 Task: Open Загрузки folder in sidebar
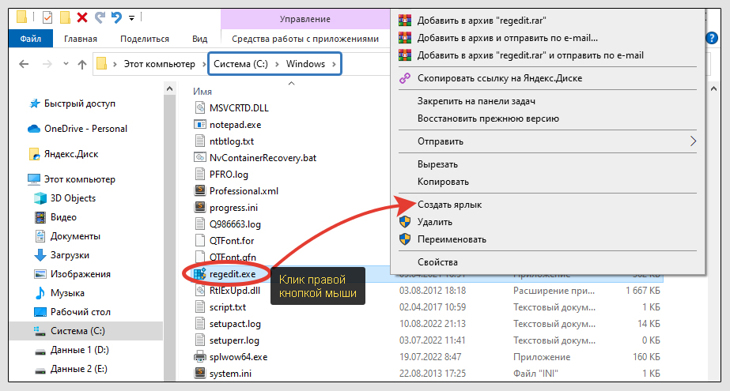click(69, 255)
